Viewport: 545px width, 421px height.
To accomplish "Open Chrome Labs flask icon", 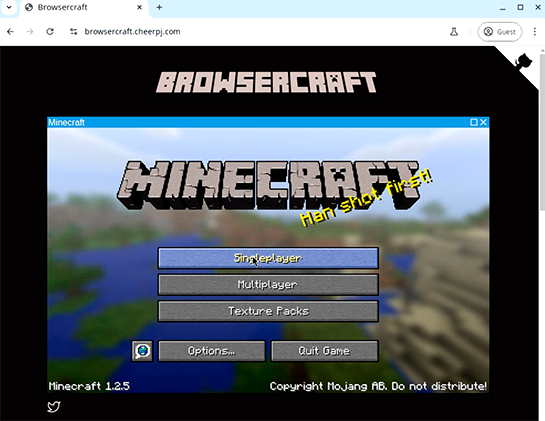I will click(x=454, y=32).
